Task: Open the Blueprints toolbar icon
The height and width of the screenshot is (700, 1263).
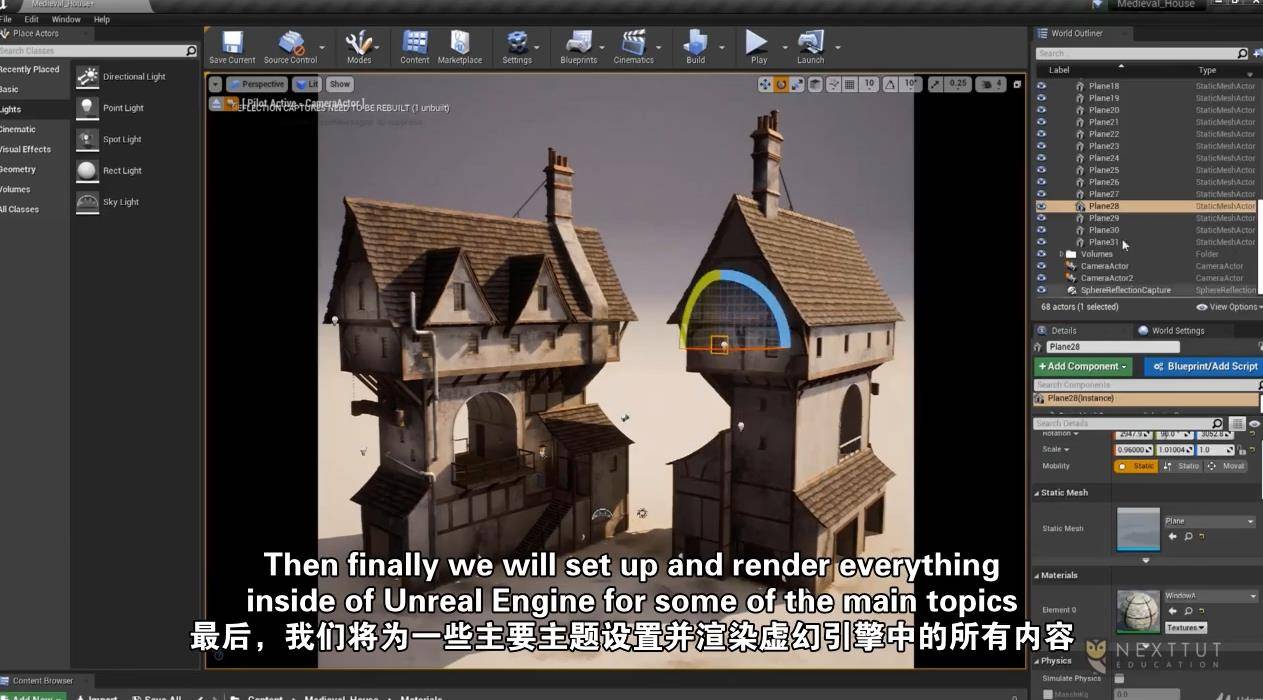Action: coord(579,47)
